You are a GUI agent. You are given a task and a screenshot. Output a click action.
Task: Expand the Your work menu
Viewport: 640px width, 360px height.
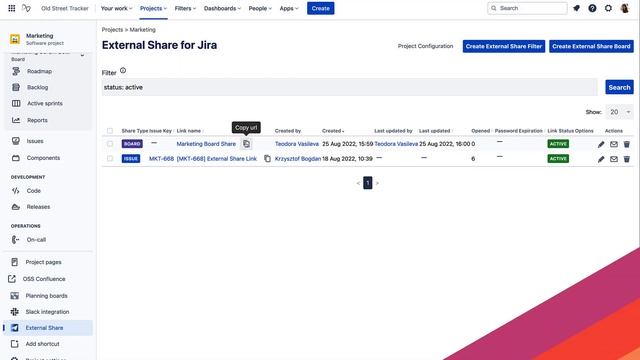click(116, 8)
